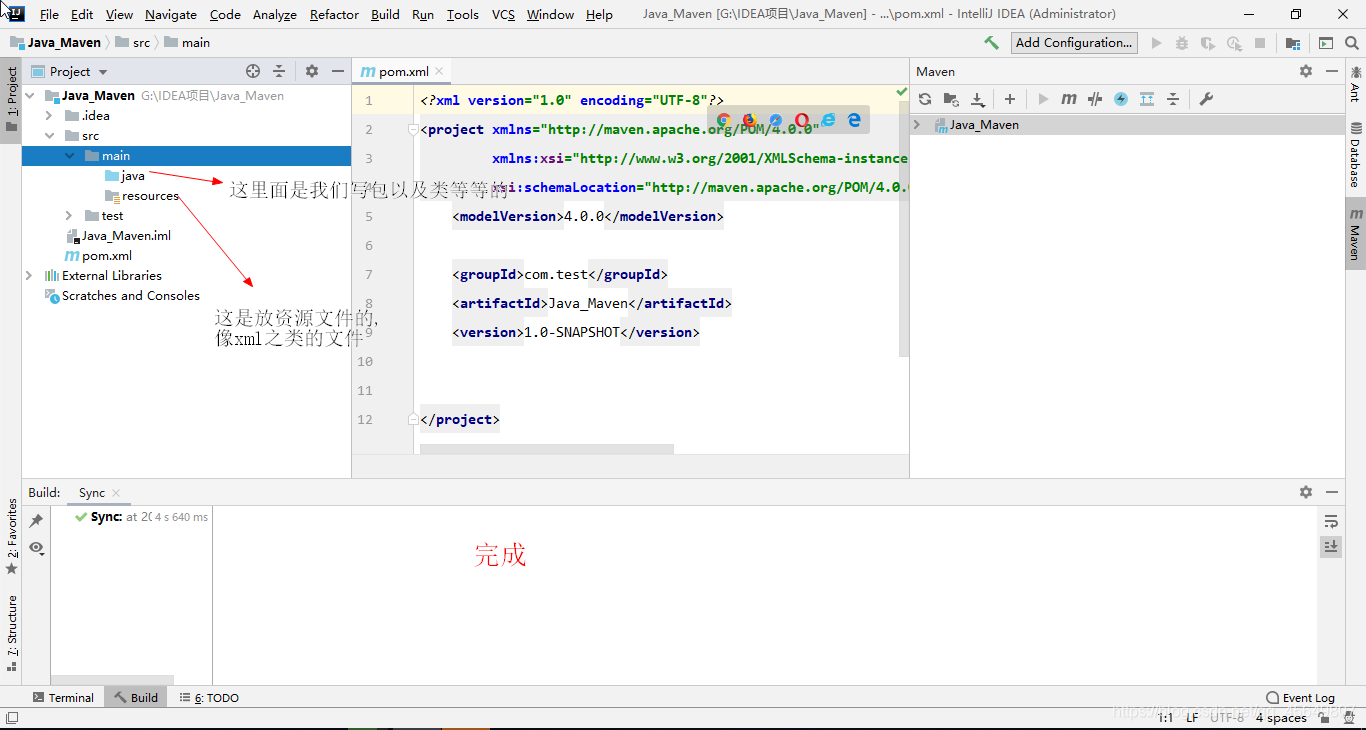Click the inspector hat icon in status bar
This screenshot has width=1366, height=730.
(x=1348, y=718)
